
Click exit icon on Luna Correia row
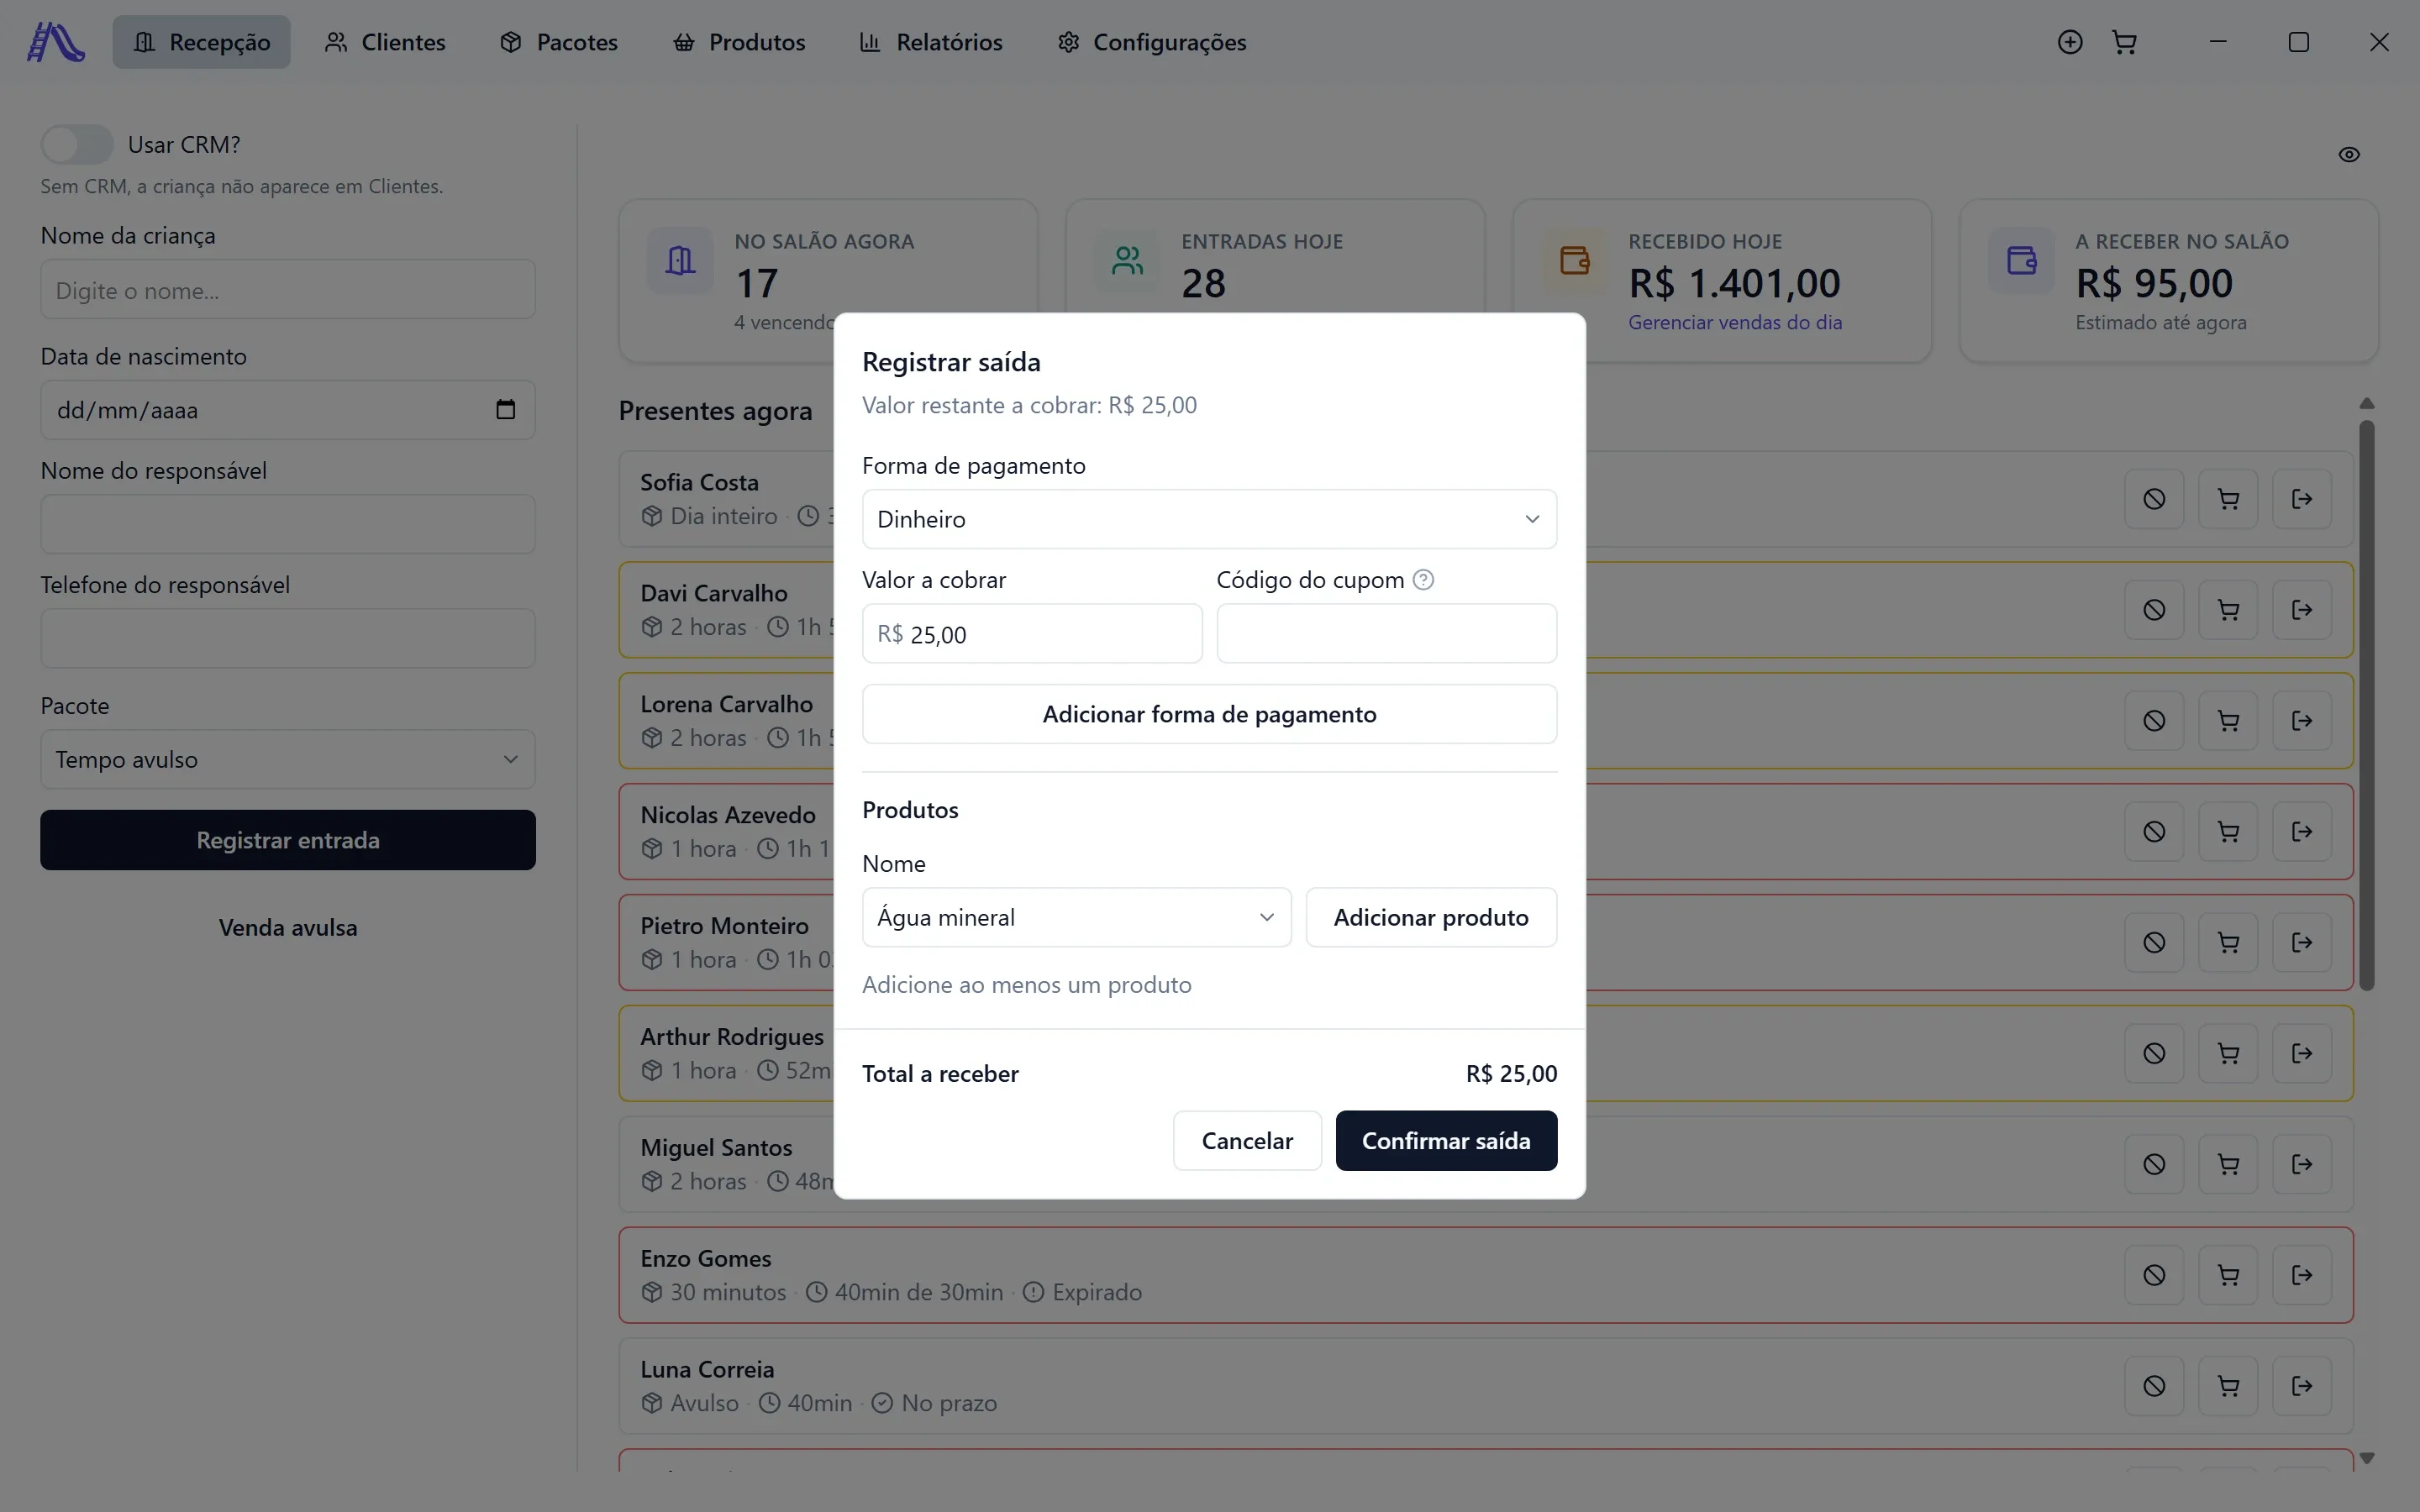click(2302, 1387)
